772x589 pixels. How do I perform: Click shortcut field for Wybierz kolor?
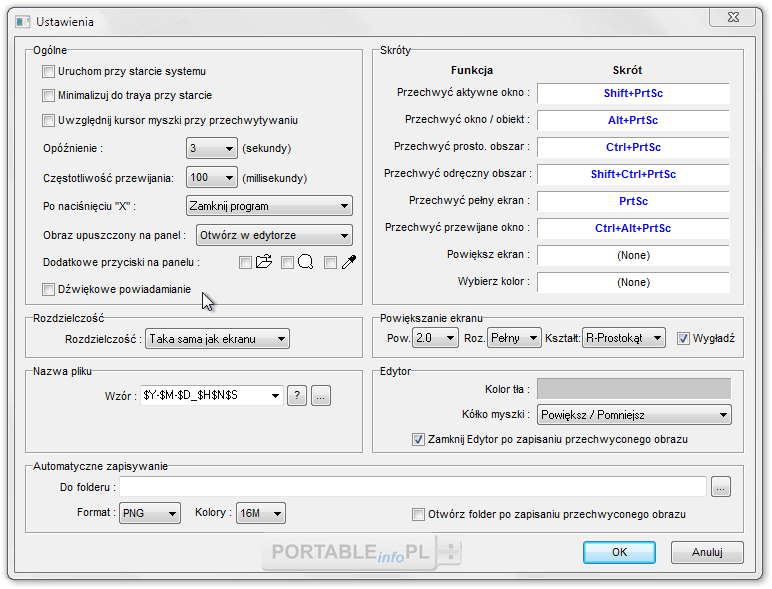(633, 283)
